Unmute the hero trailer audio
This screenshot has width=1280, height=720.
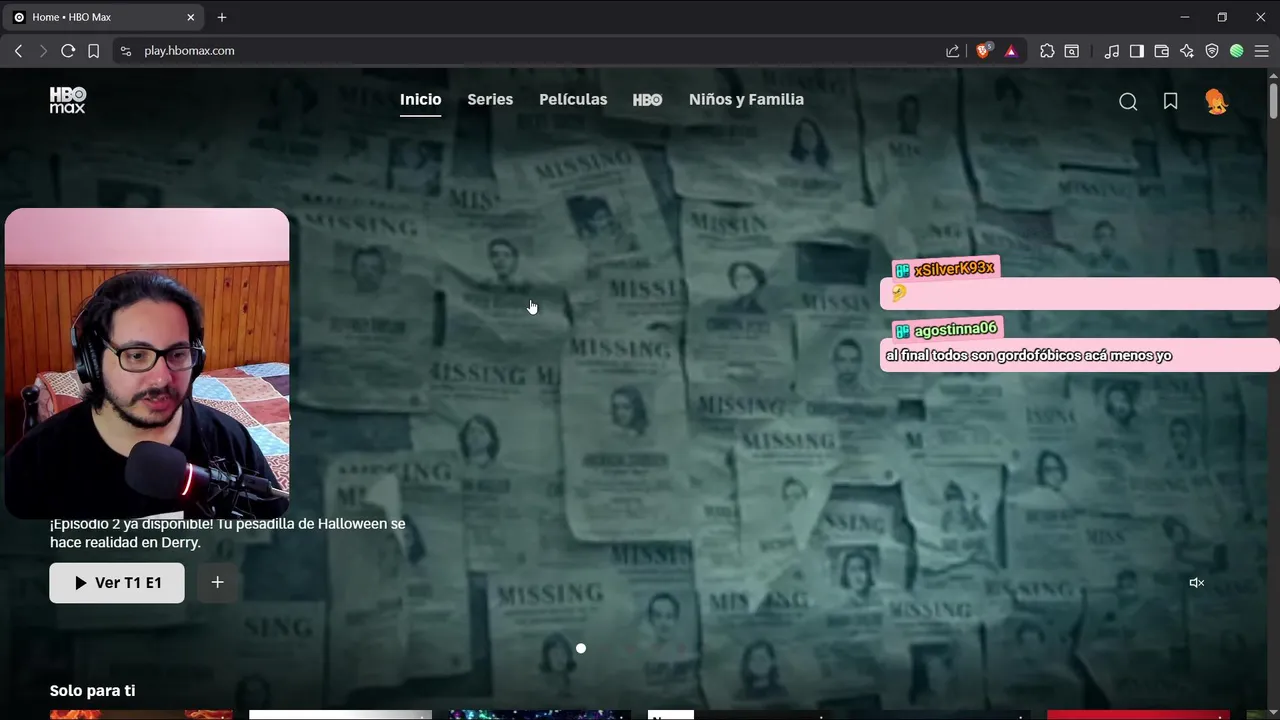click(1196, 583)
